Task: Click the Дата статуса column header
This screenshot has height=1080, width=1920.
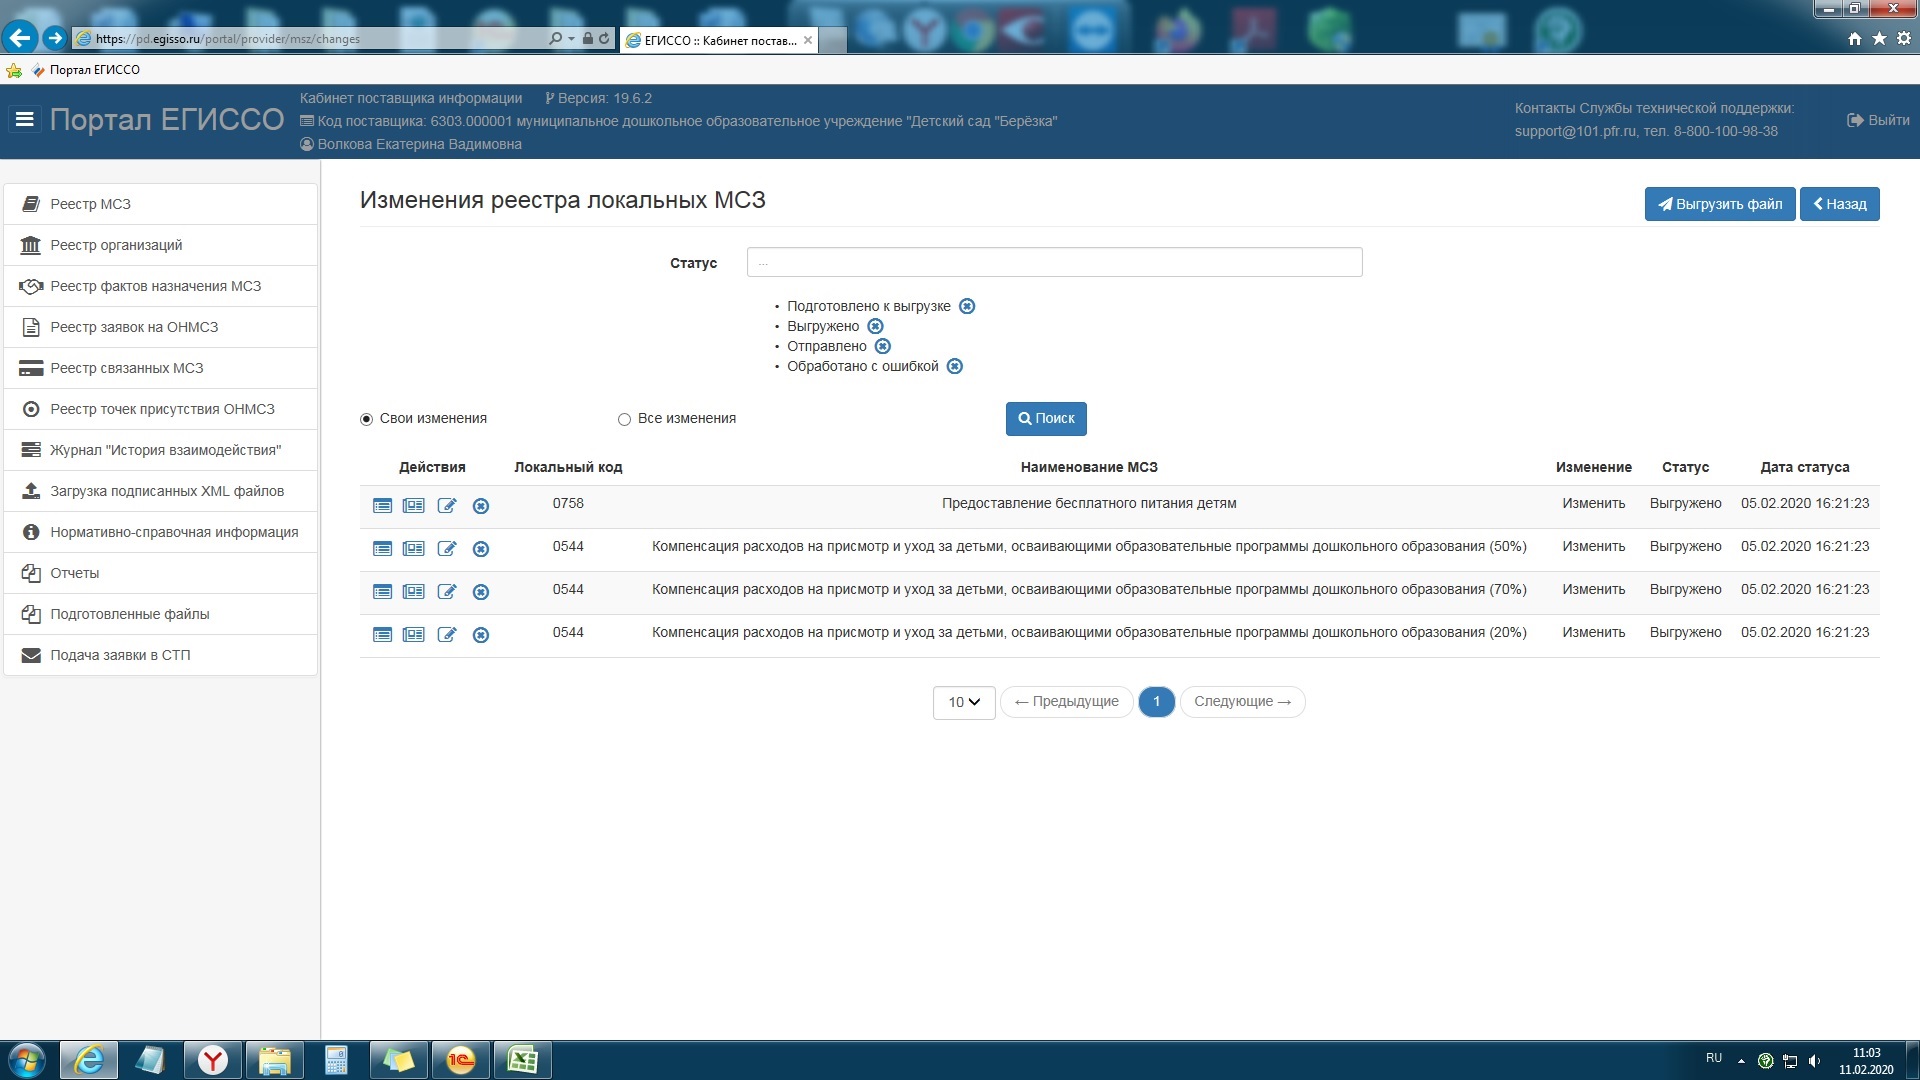Action: pyautogui.click(x=1805, y=467)
